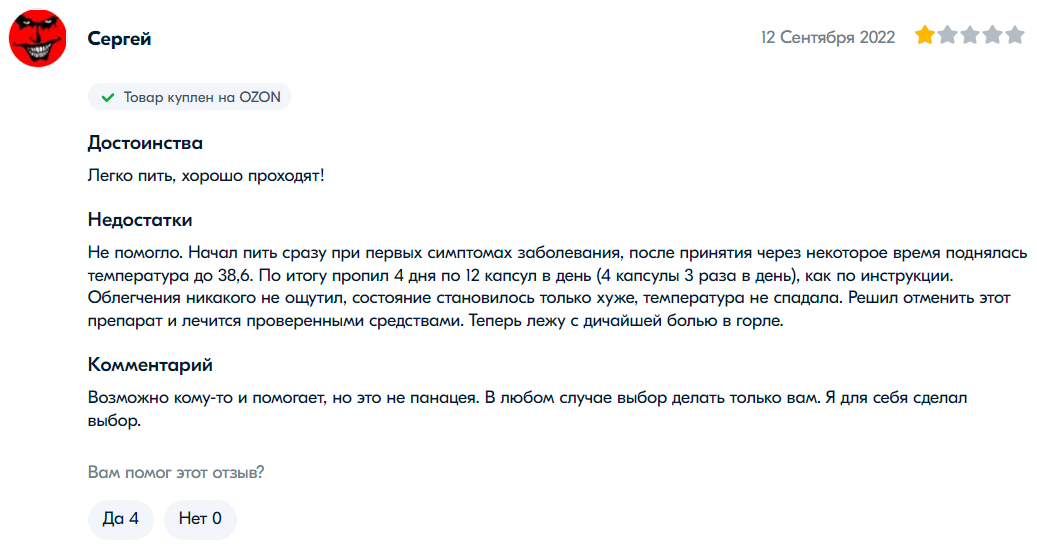Viewport: 1037px width, 548px height.
Task: Click the first filled gold star
Action: (924, 37)
